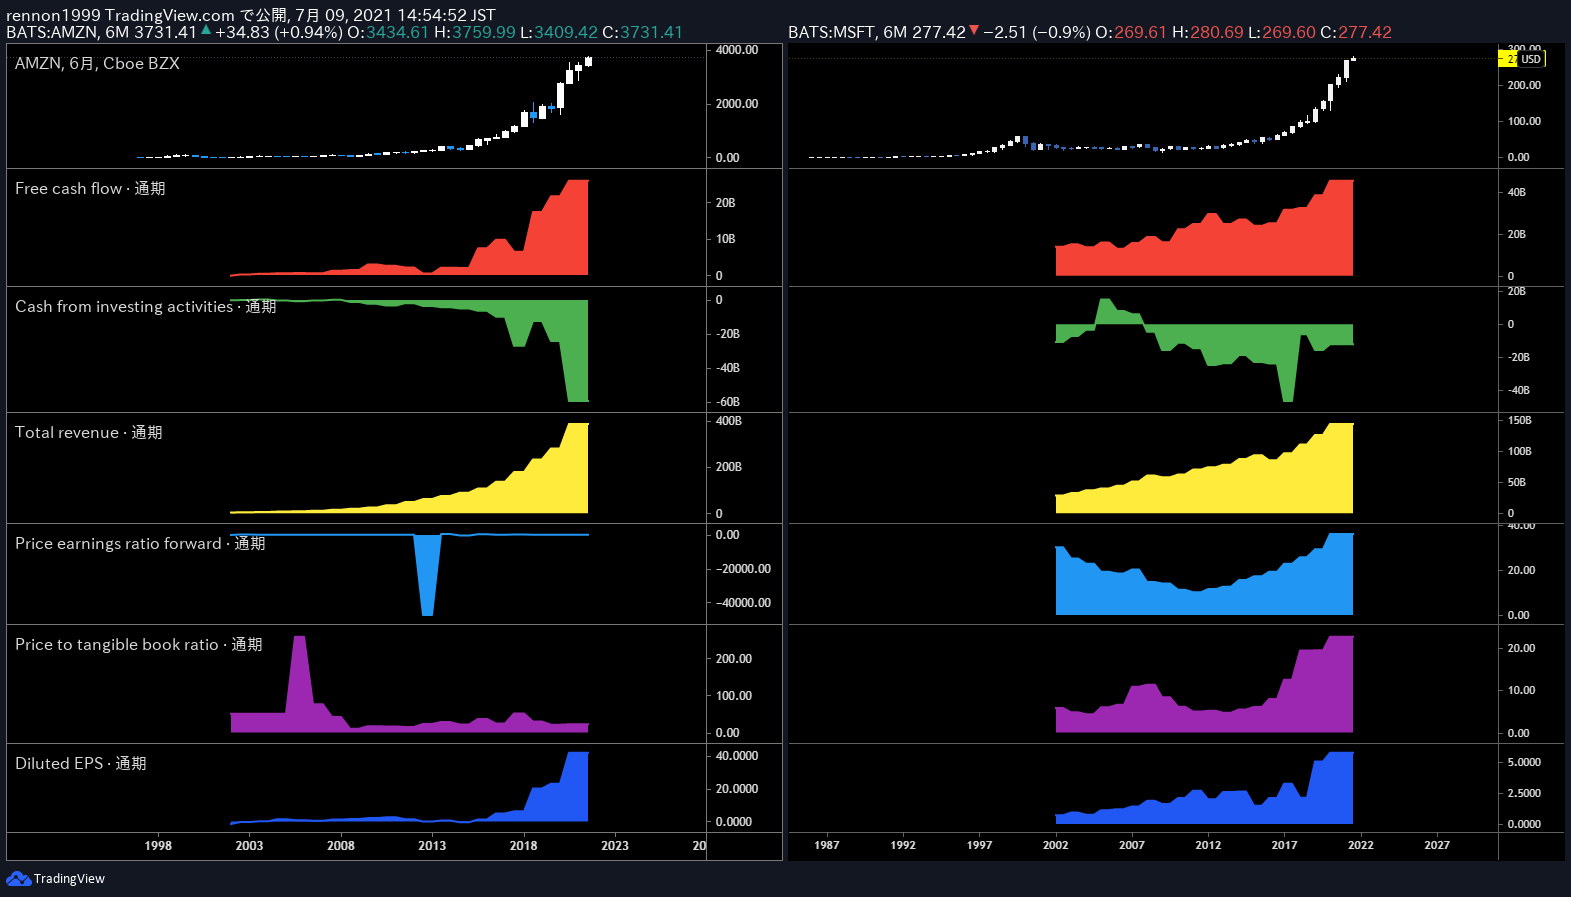Select the AMZN, 6月, Cboe BZX legend title
Image resolution: width=1571 pixels, height=897 pixels.
(x=97, y=63)
